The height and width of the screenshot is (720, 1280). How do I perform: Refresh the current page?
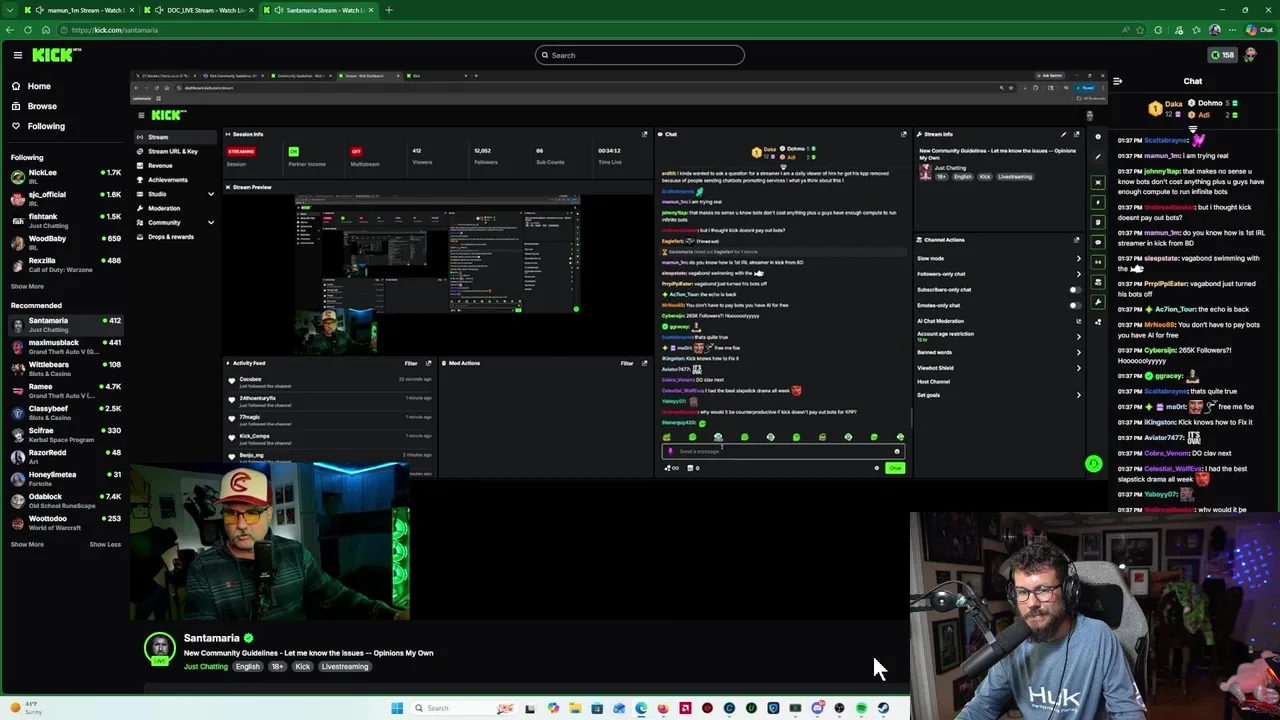pos(28,30)
